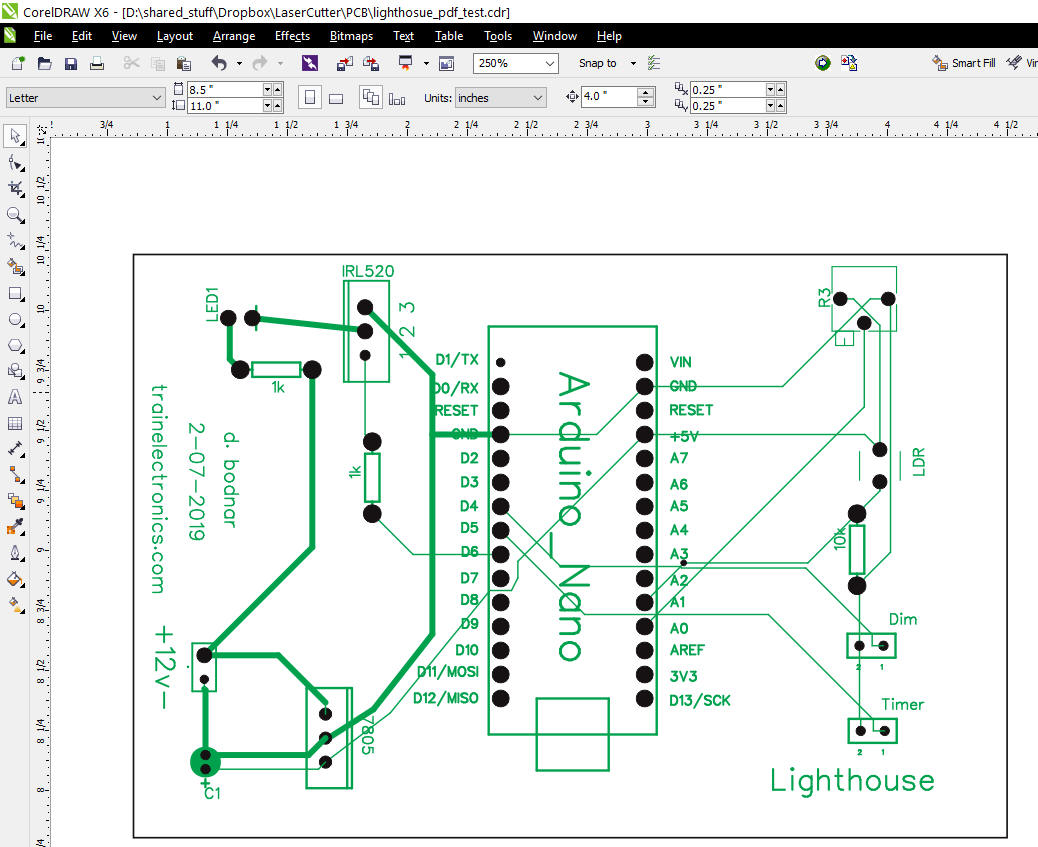Click the Print icon in toolbar
The width and height of the screenshot is (1038, 847).
pos(97,63)
